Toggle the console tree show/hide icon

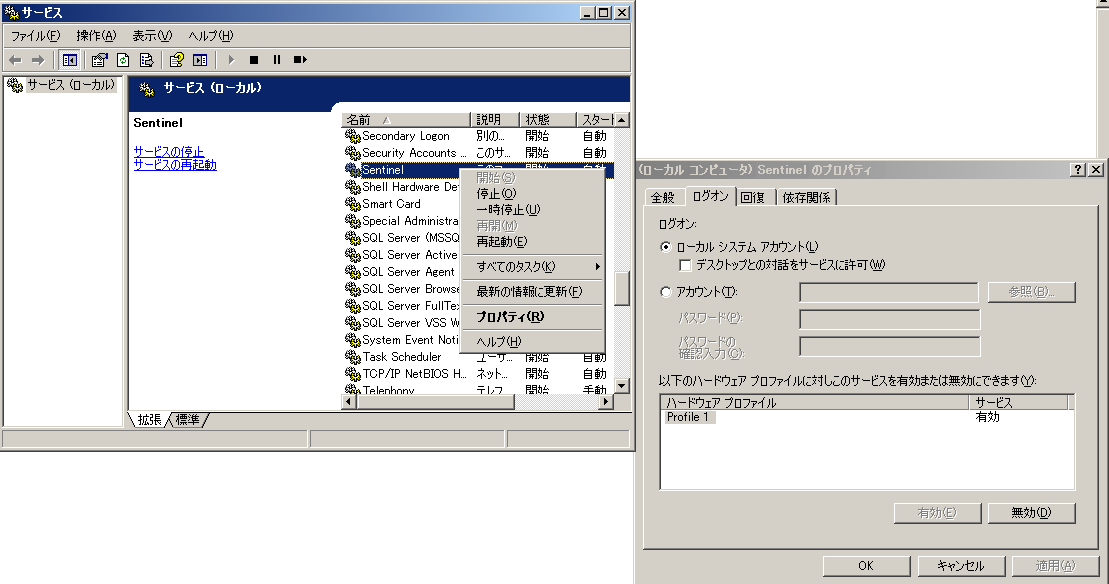[69, 60]
